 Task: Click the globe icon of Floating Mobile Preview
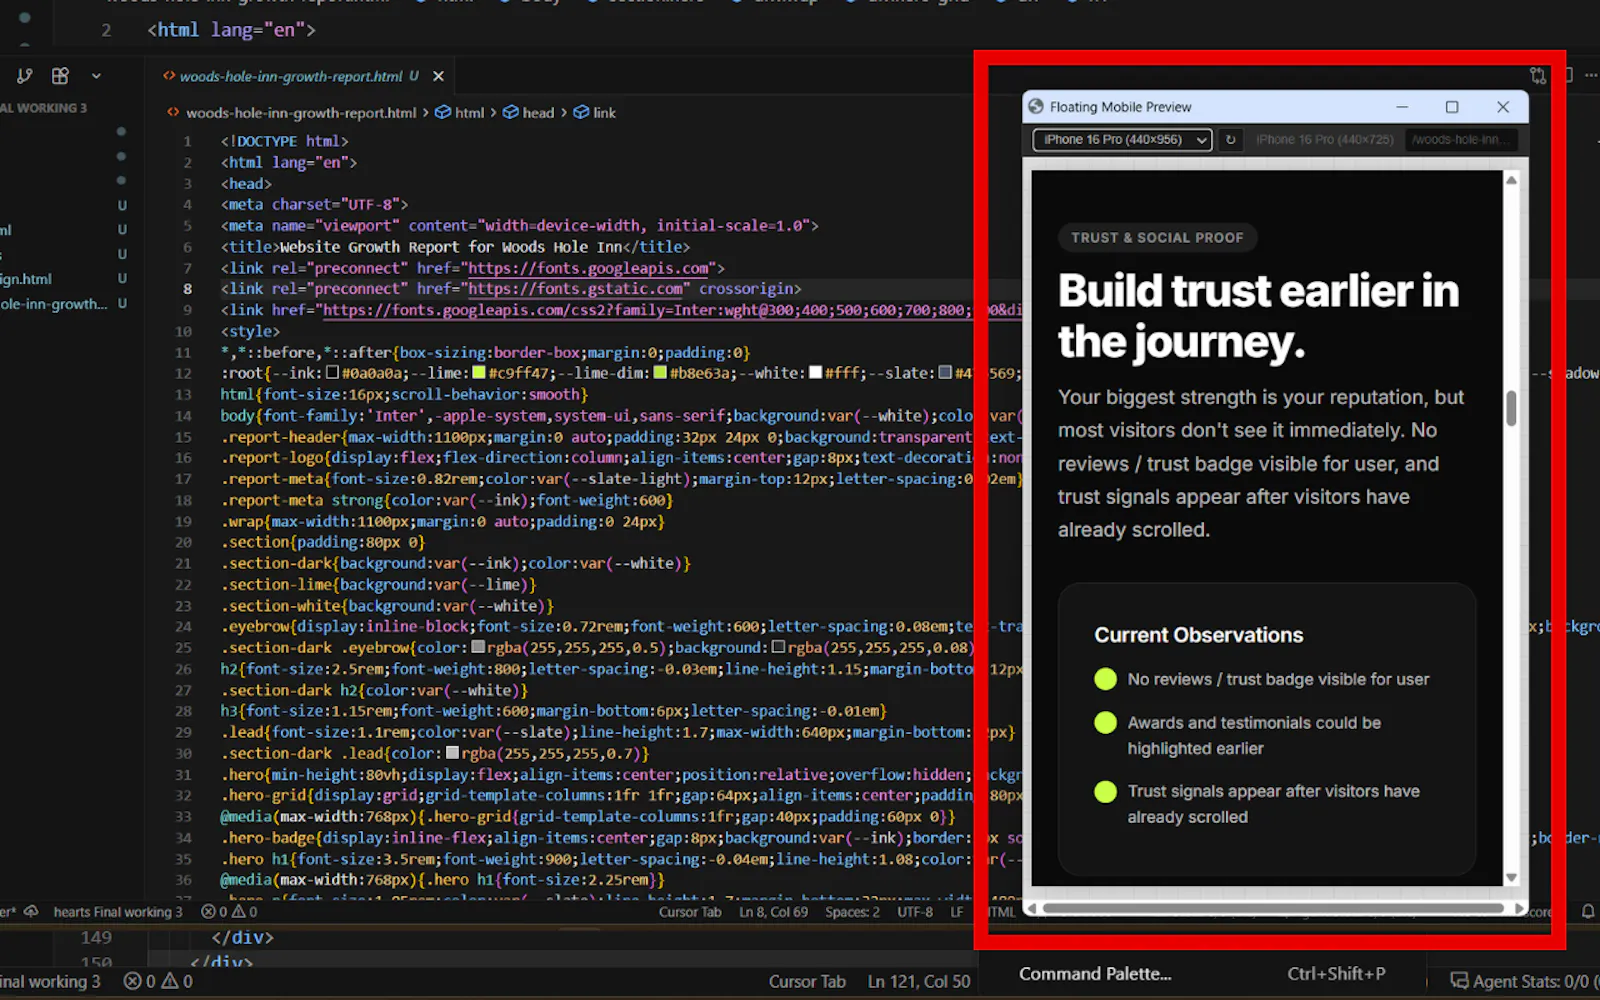click(x=1036, y=107)
